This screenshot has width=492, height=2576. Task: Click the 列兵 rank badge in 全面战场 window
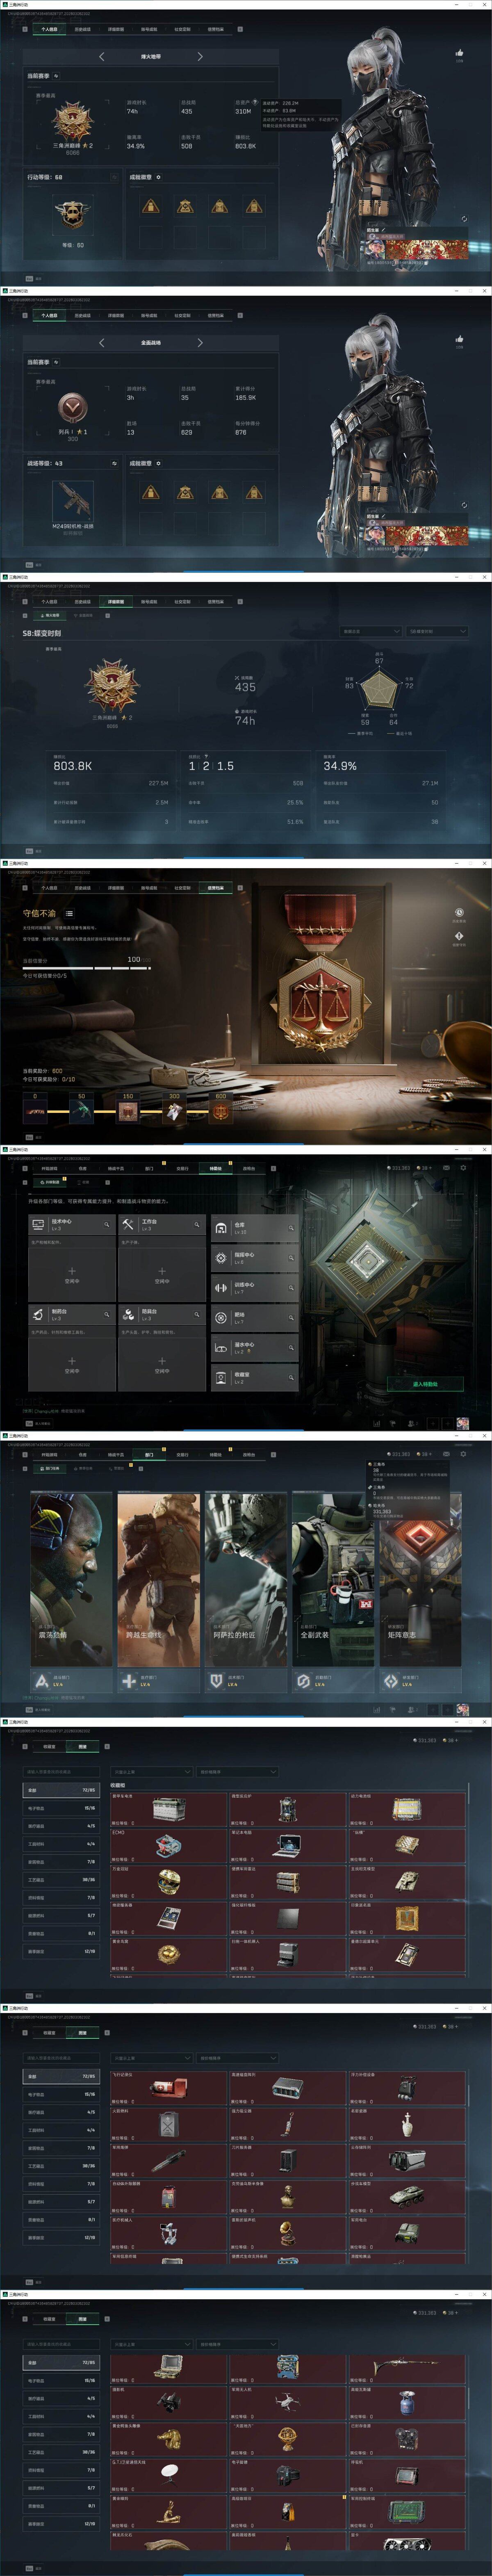[72, 408]
